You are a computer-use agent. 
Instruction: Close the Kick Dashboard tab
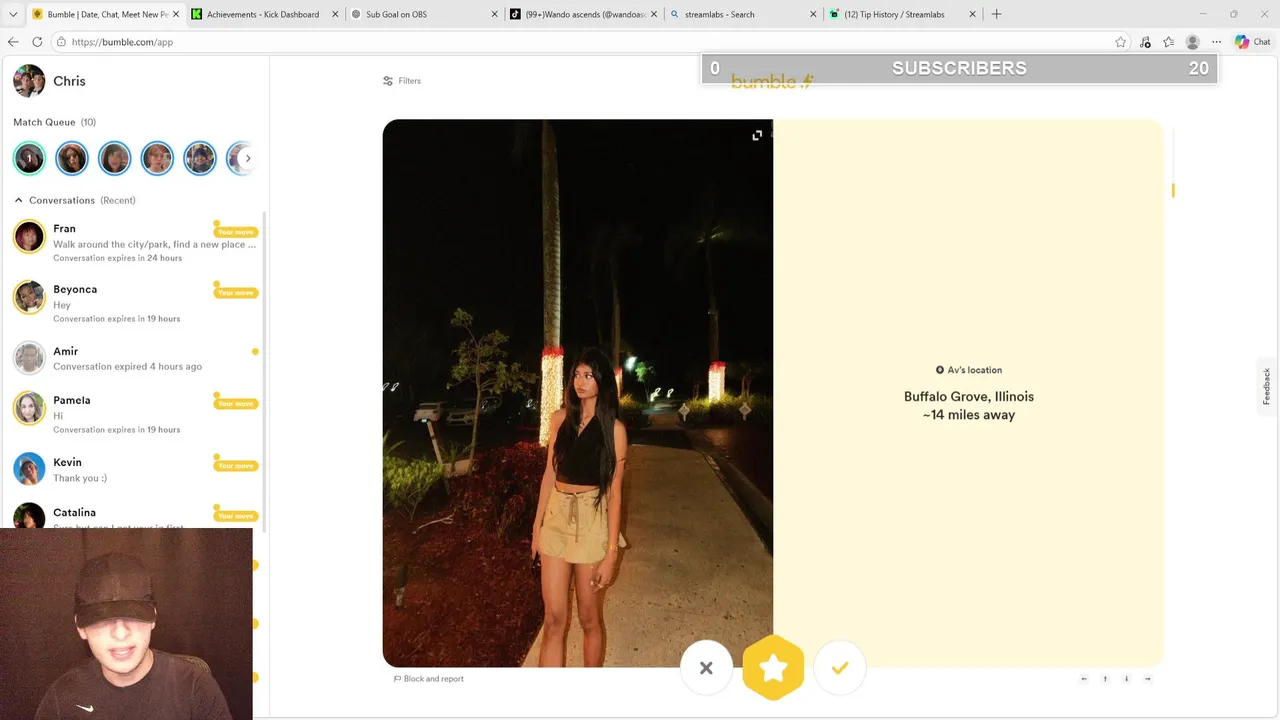pyautogui.click(x=335, y=14)
